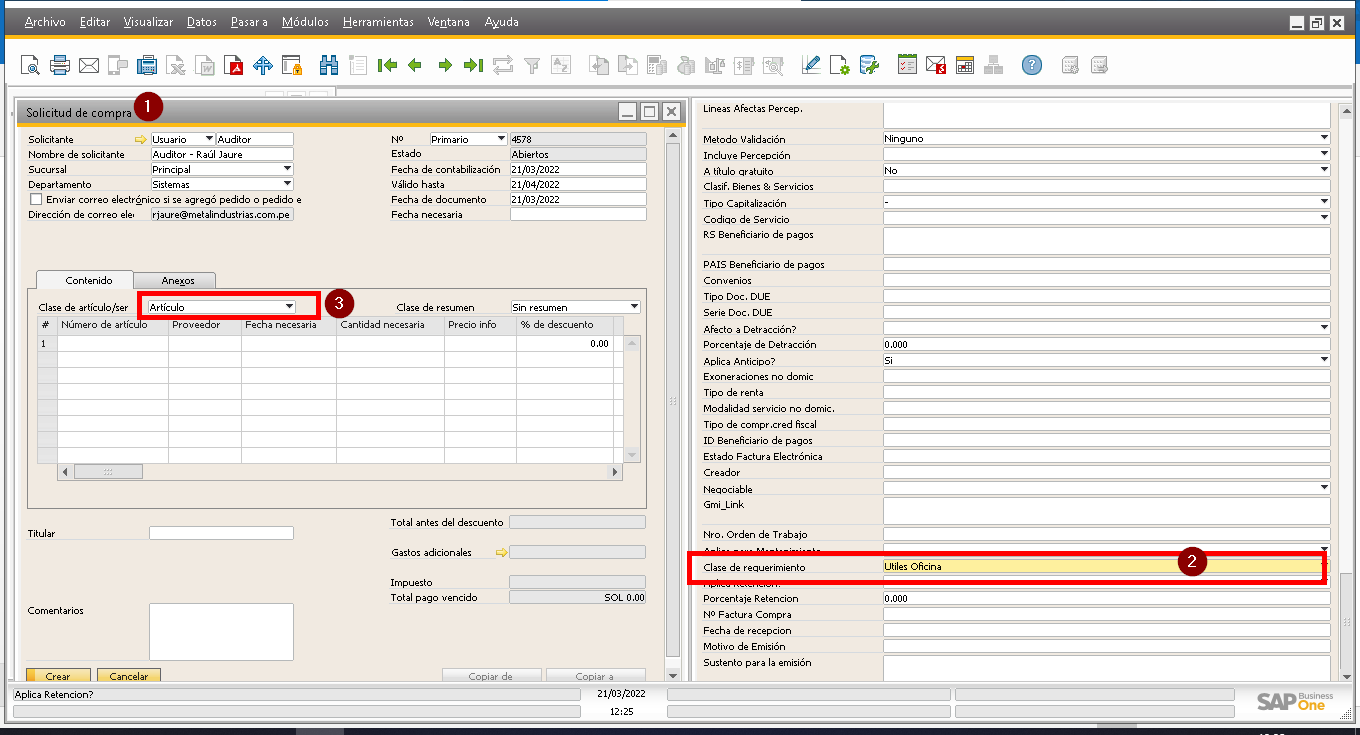1360x735 pixels.
Task: Click the item table vertical scrollbar
Action: [631, 398]
